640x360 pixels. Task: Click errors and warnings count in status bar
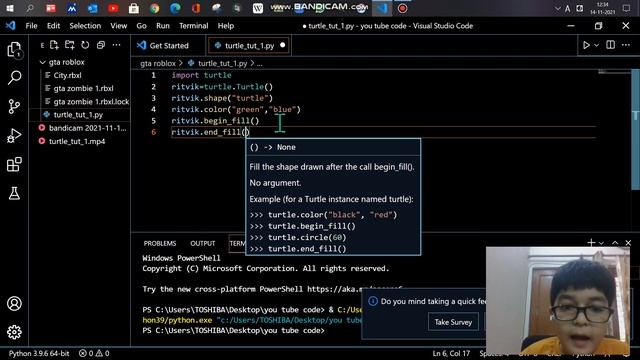point(94,353)
